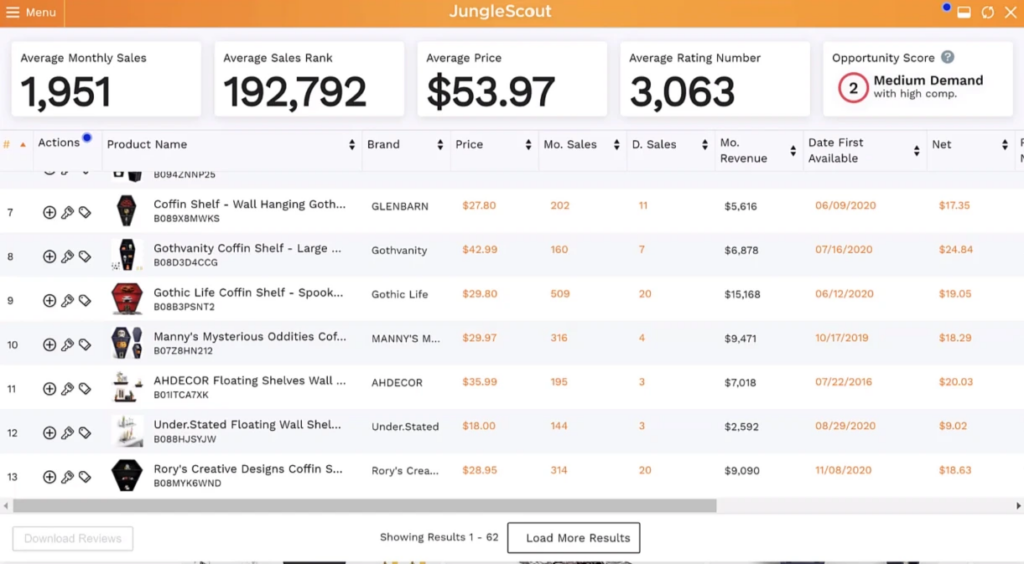The width and height of the screenshot is (1024, 564).
Task: Click Load More Results button
Action: tap(573, 538)
